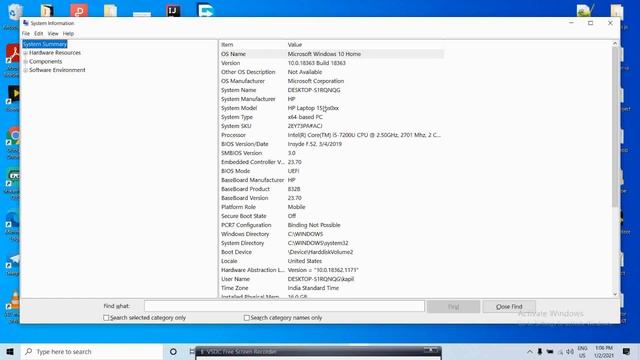
Task: Click the taskbar clock showing 1:06 PM
Action: tap(604, 351)
